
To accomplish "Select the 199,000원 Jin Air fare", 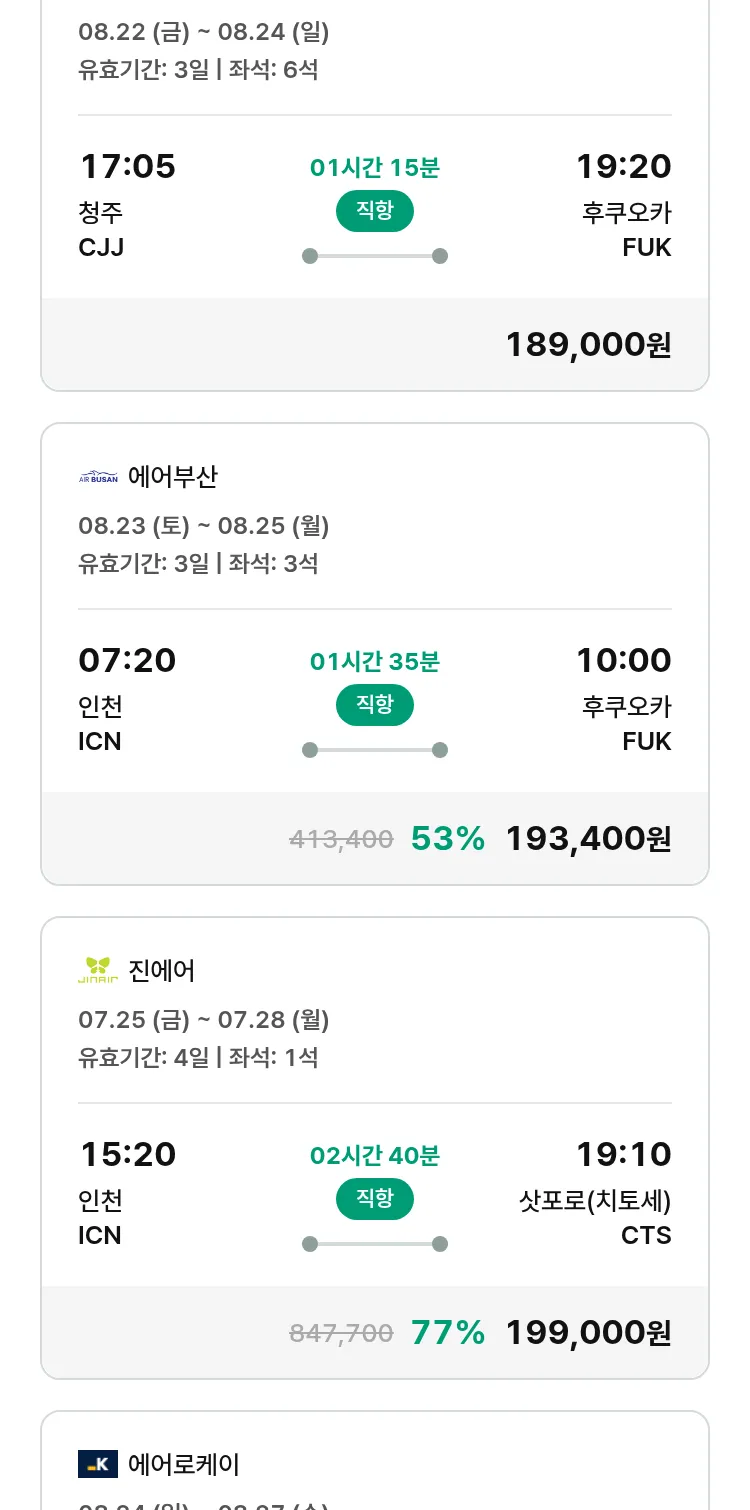I will click(x=588, y=1333).
